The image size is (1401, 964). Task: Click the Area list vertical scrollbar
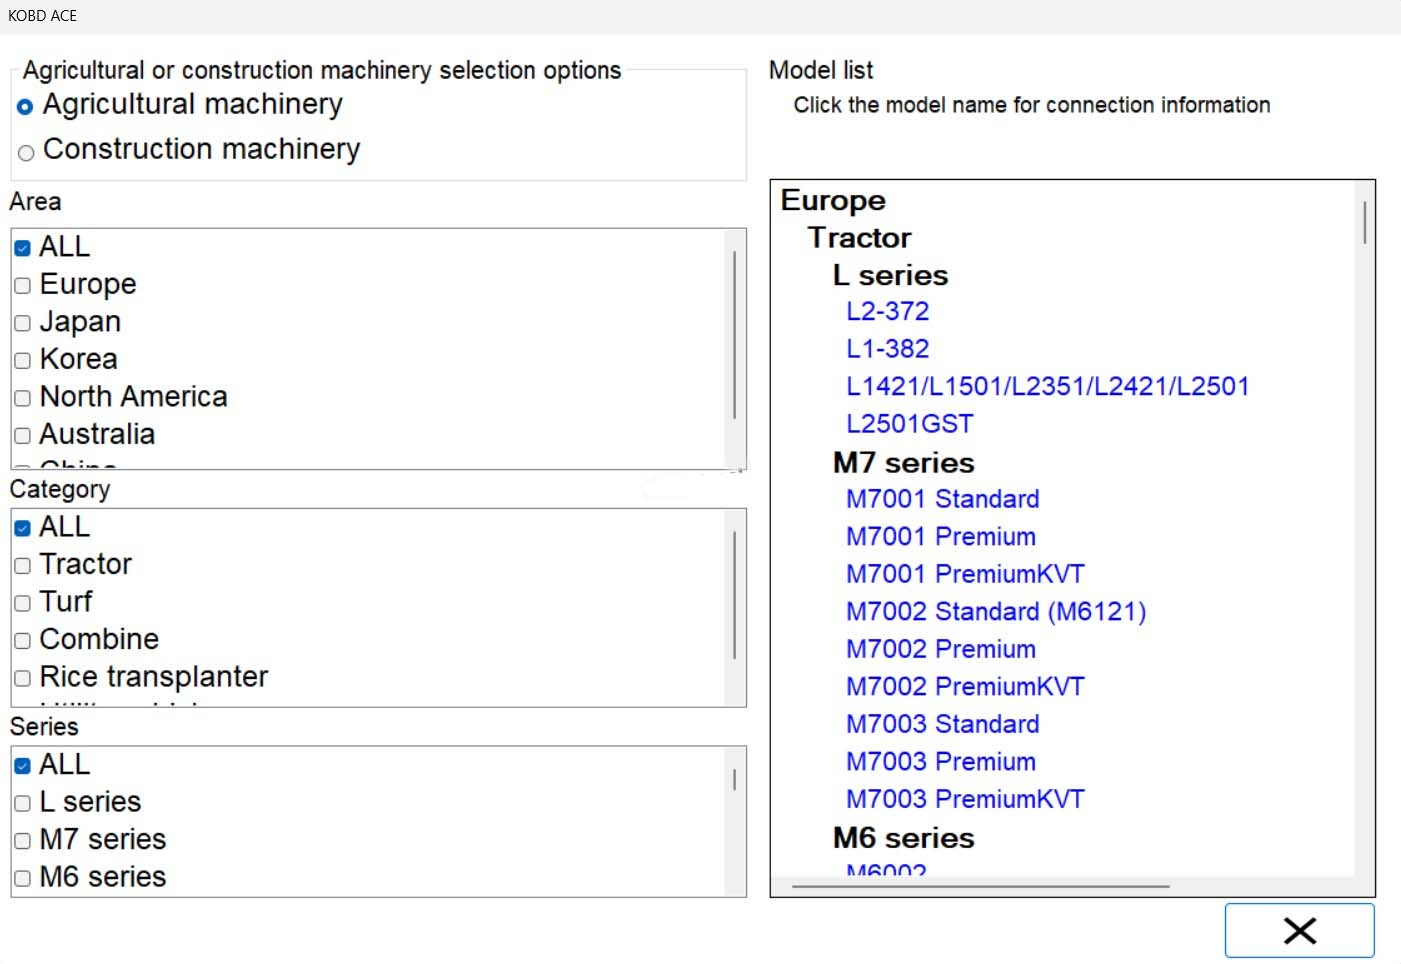735,335
